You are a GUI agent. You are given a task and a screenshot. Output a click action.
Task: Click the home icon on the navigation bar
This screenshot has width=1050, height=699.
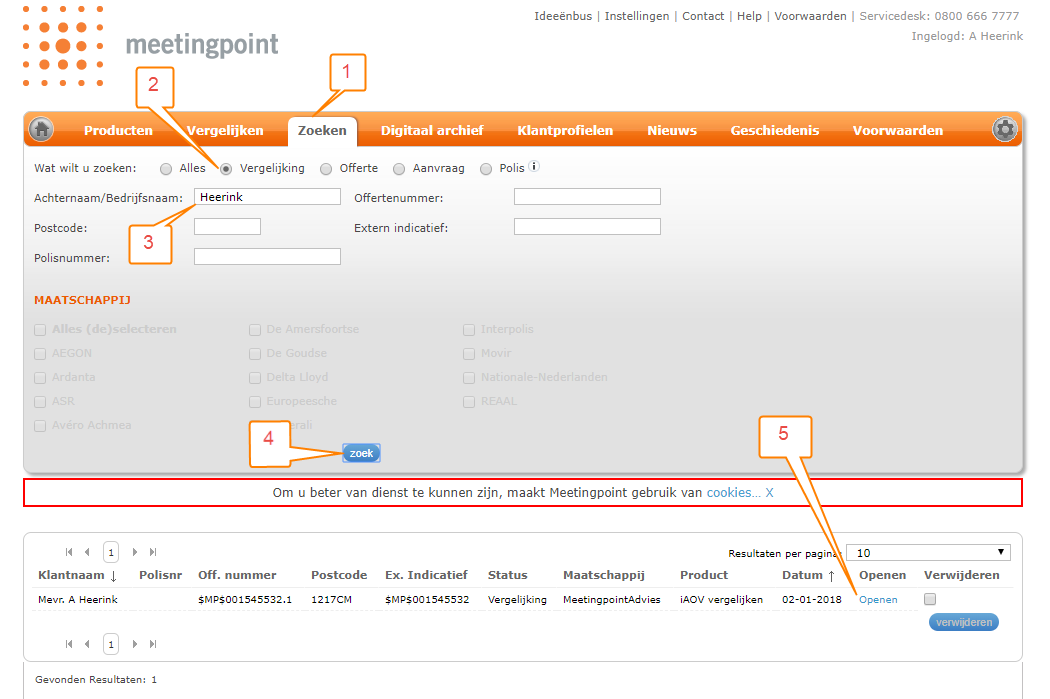pyautogui.click(x=40, y=129)
